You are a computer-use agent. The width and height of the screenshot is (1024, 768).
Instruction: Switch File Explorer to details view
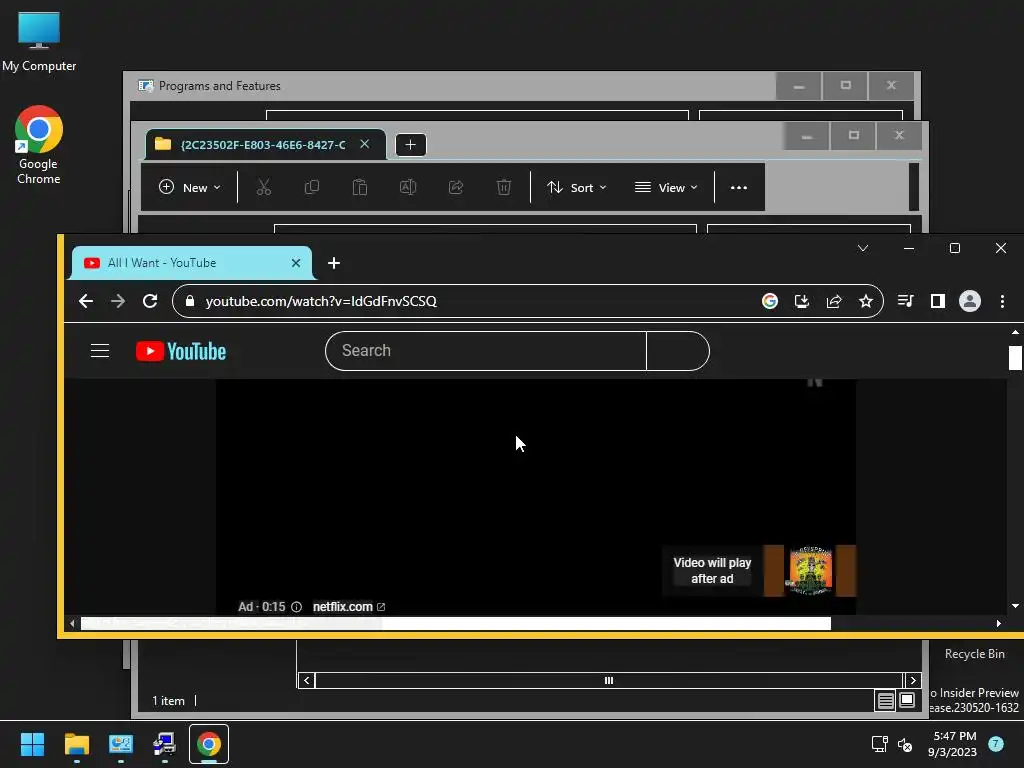coord(886,701)
